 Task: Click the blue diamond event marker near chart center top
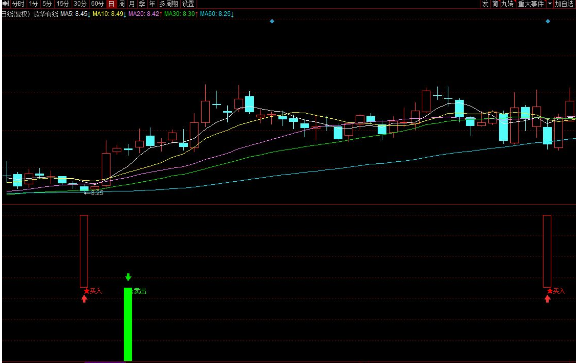click(x=272, y=21)
